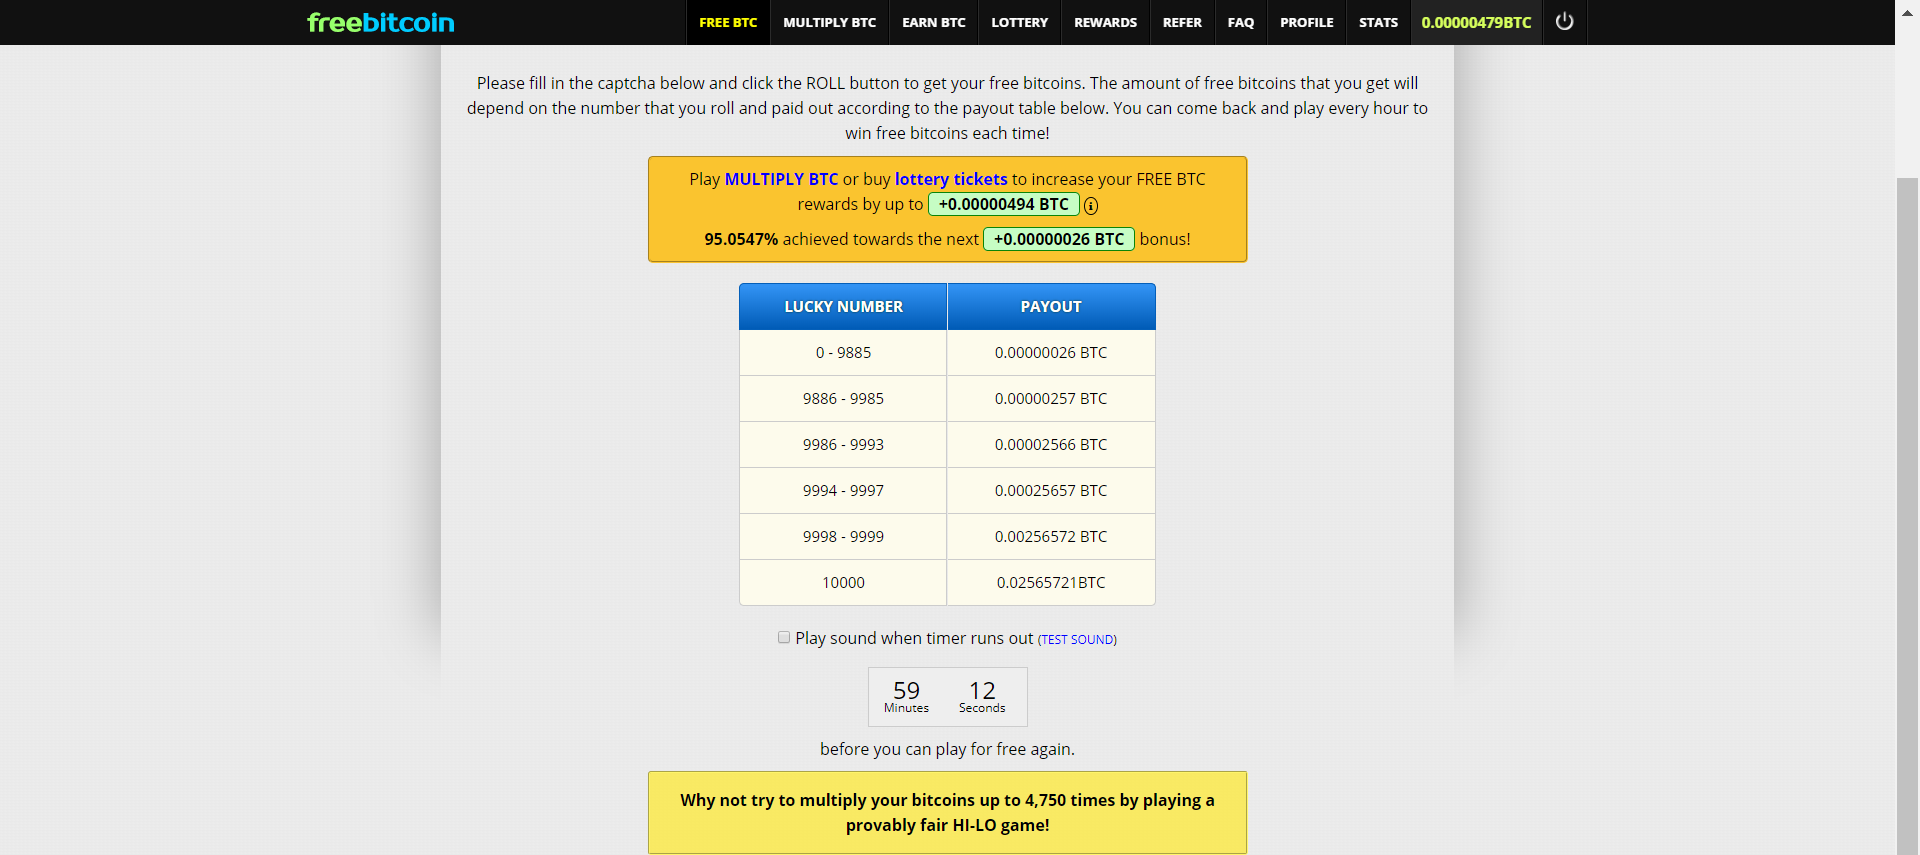This screenshot has height=855, width=1920.
Task: Select the 0.02565721BTC jackpot cell
Action: click(x=1051, y=583)
